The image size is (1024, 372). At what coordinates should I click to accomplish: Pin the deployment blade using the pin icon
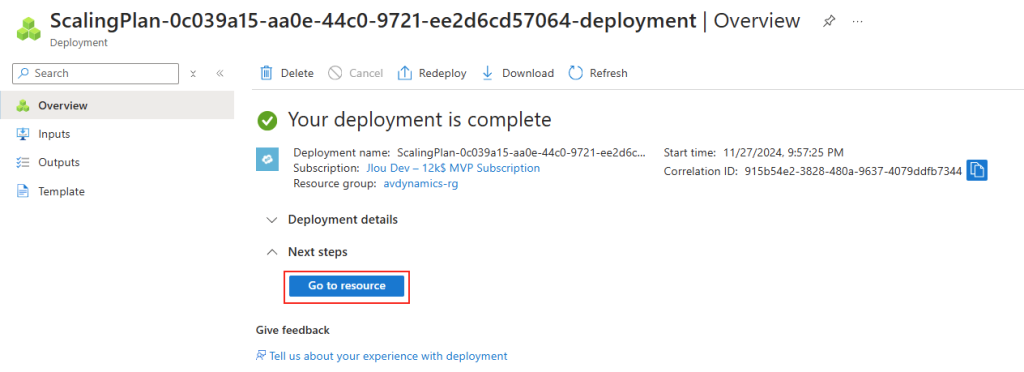click(x=829, y=22)
